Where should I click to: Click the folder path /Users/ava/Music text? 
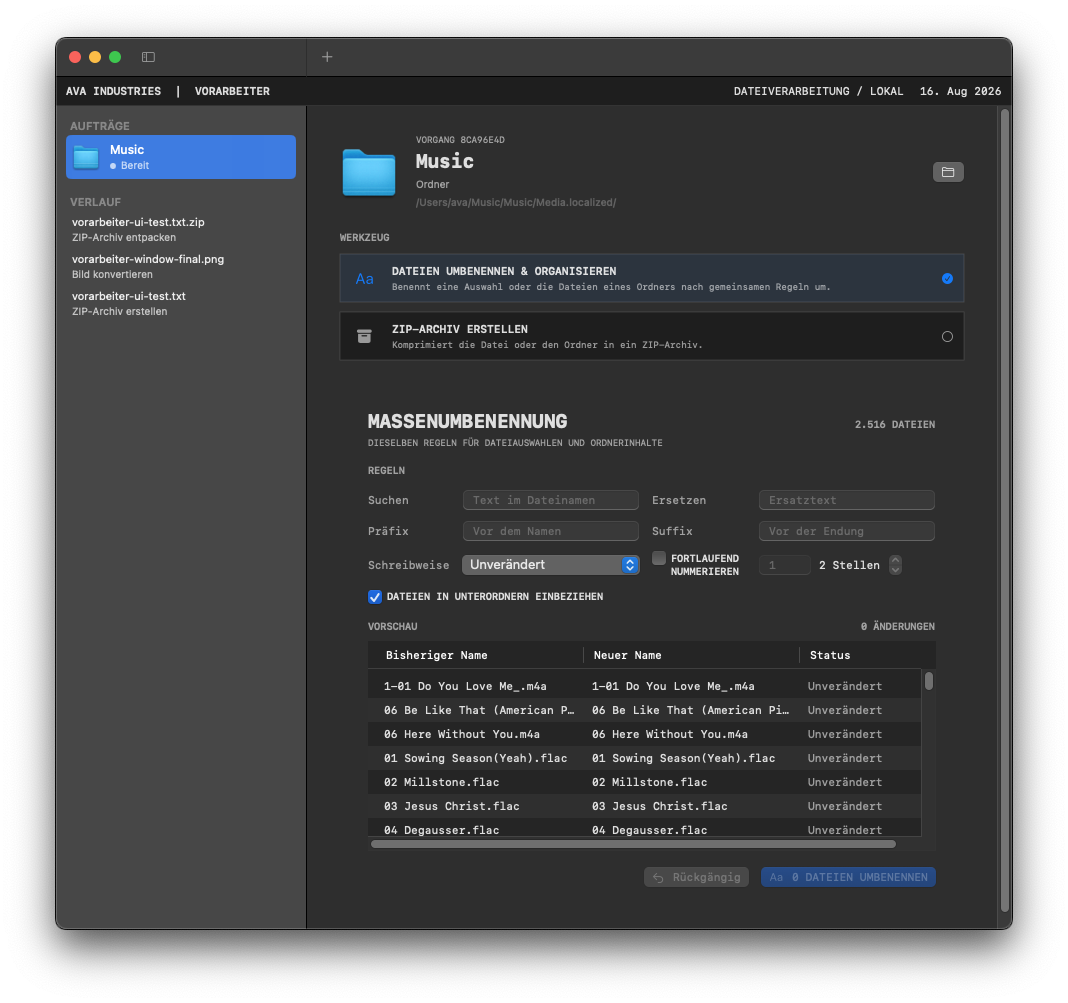pyautogui.click(x=516, y=202)
